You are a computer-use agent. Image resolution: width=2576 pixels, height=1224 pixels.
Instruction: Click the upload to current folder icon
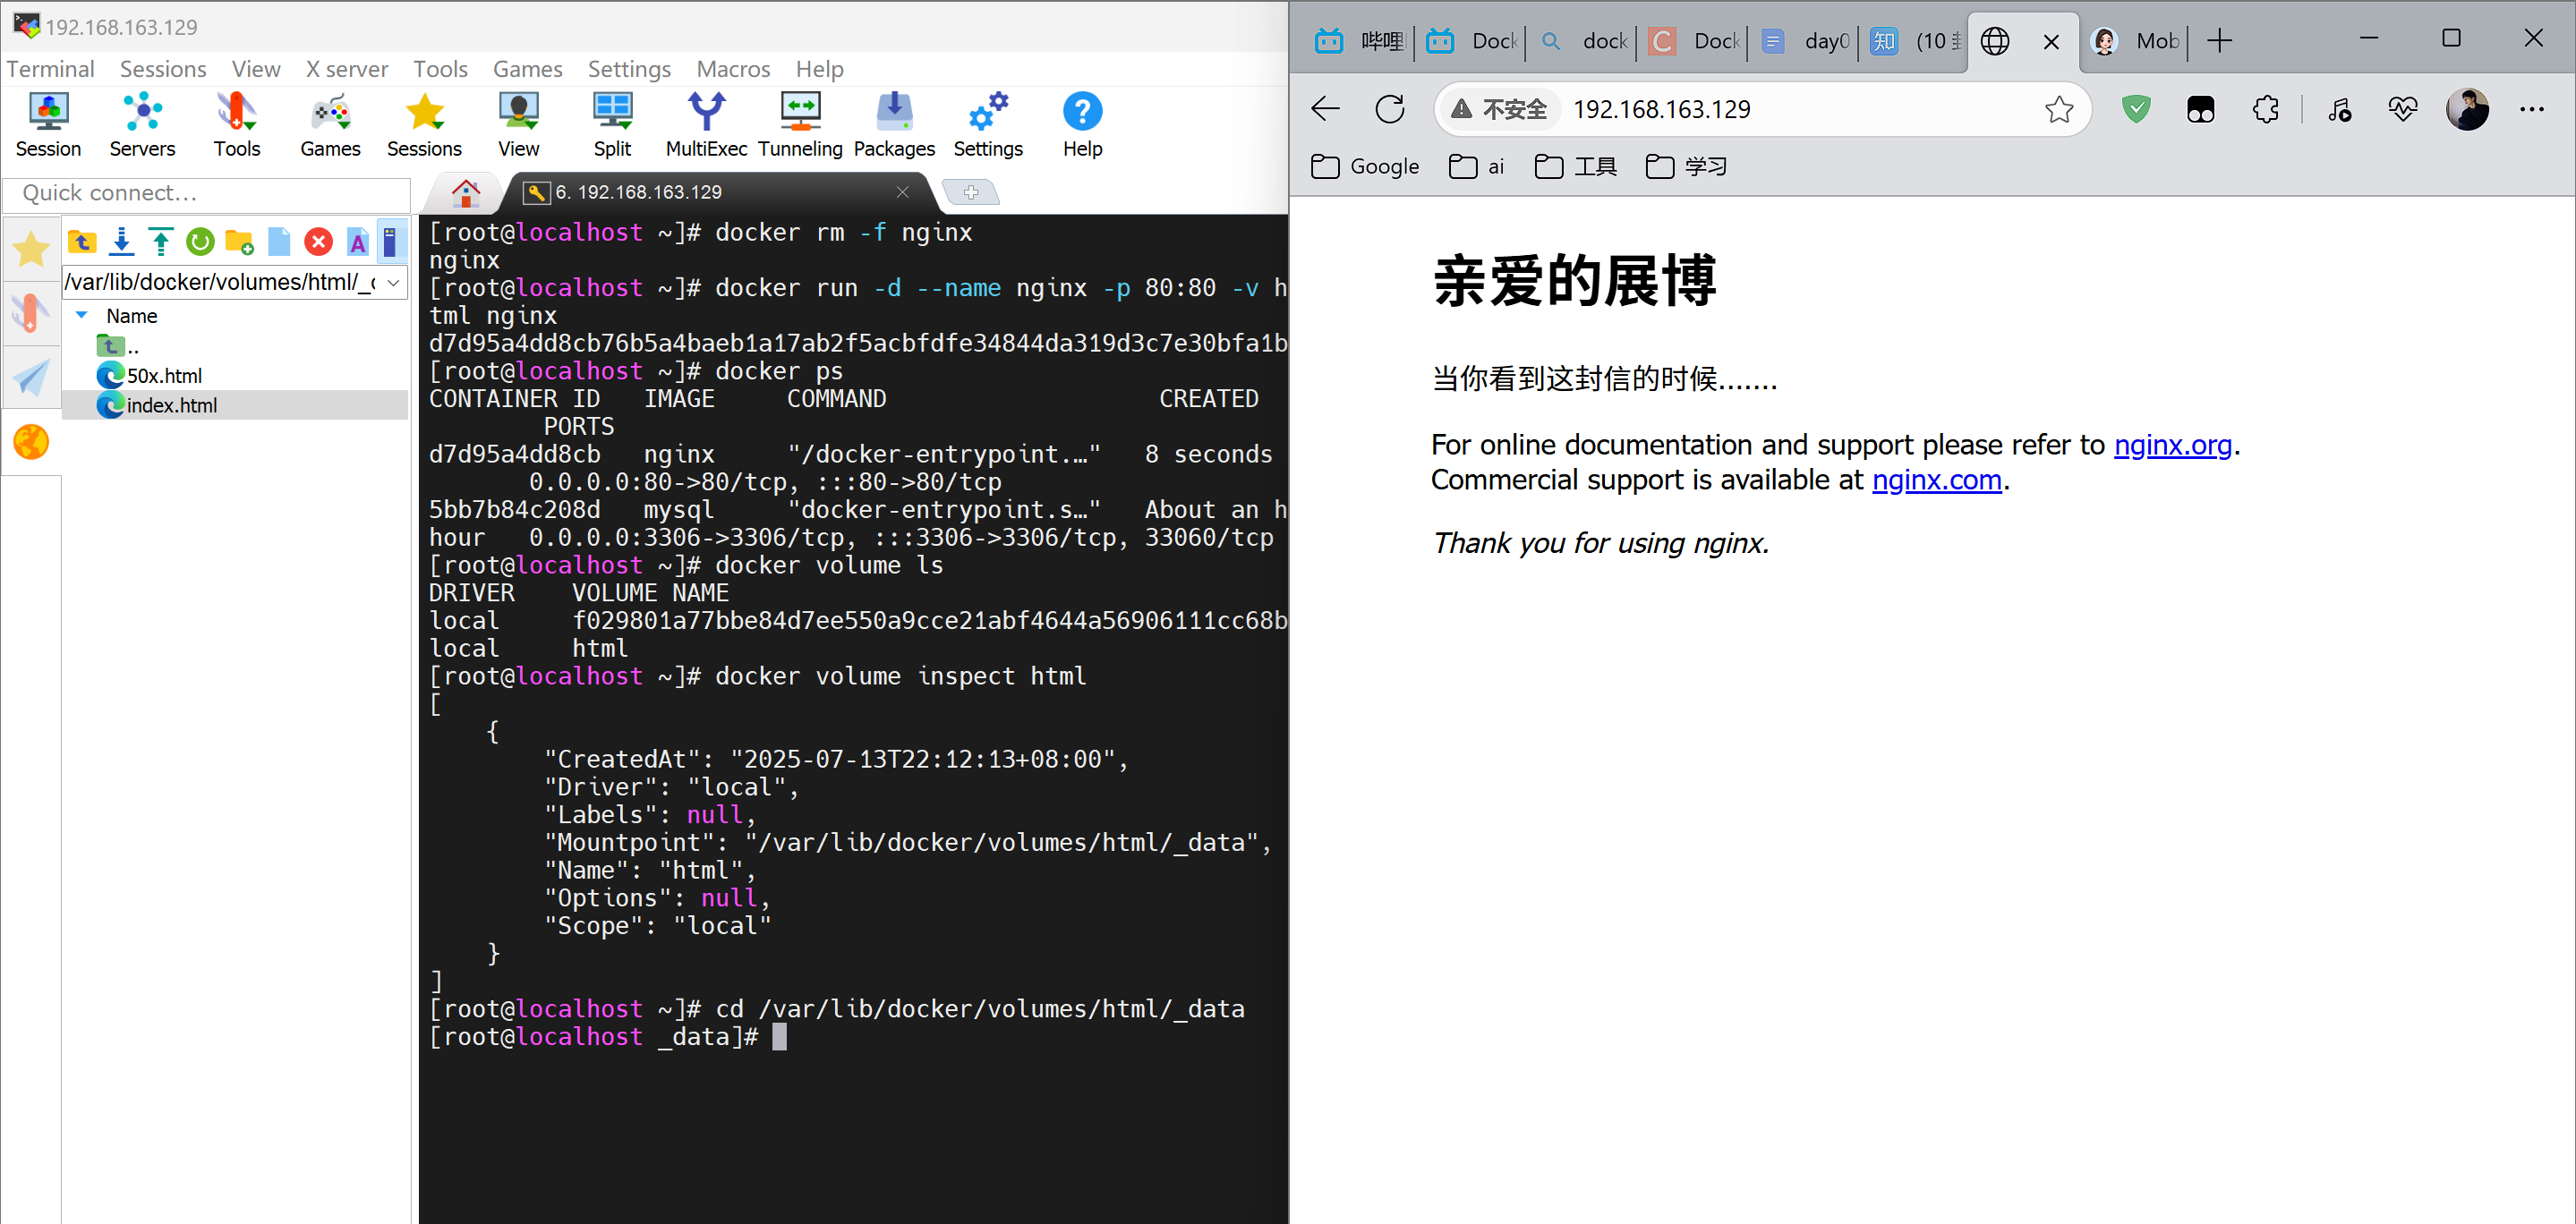[161, 242]
